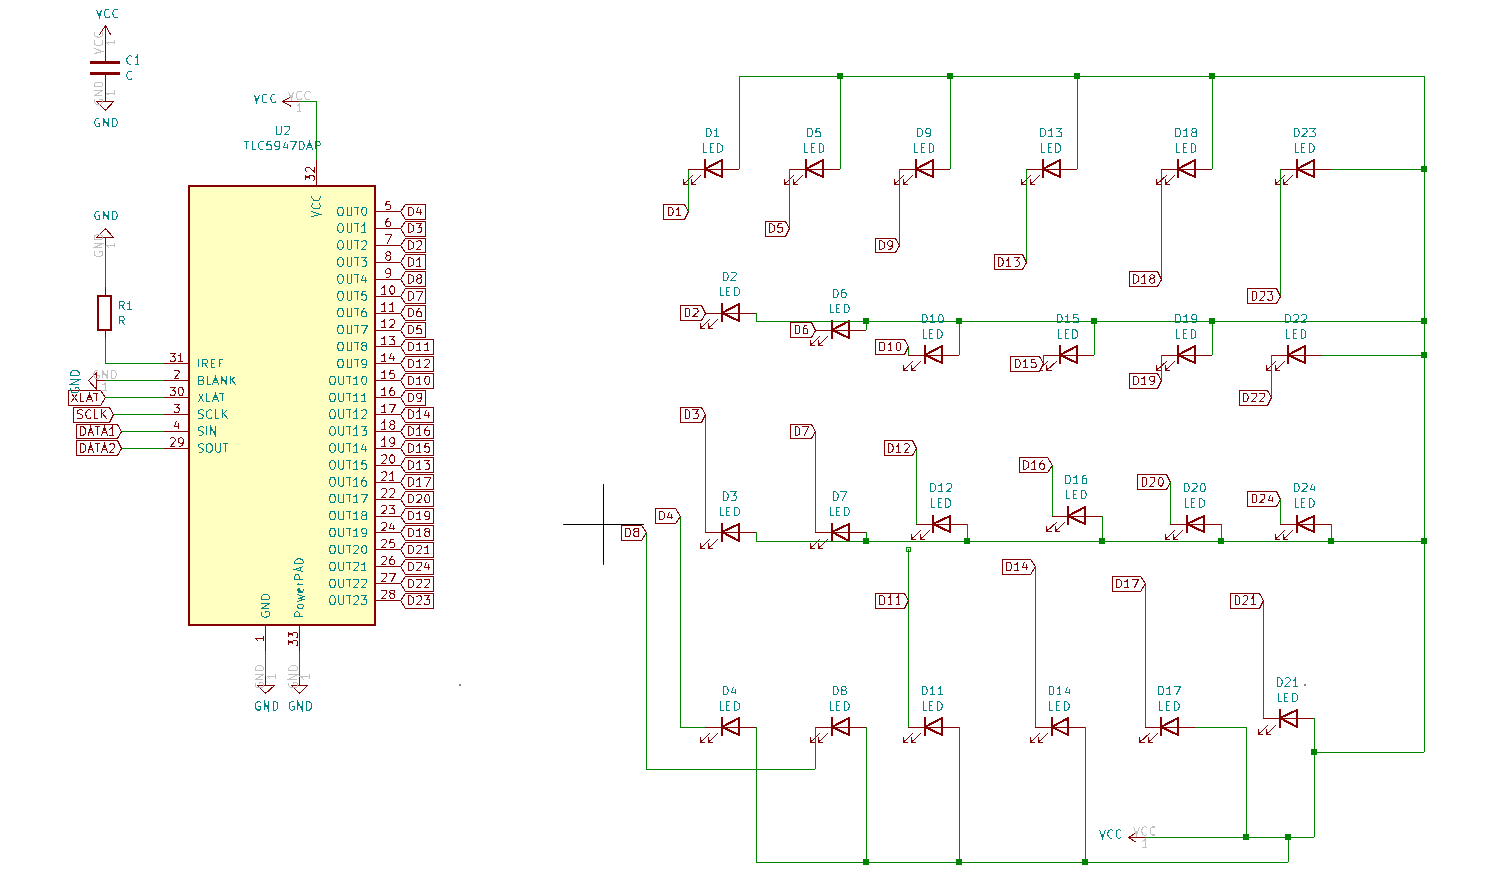Select the D9 label attached to OUT11 pin
This screenshot has height=878, width=1499.
(x=414, y=397)
